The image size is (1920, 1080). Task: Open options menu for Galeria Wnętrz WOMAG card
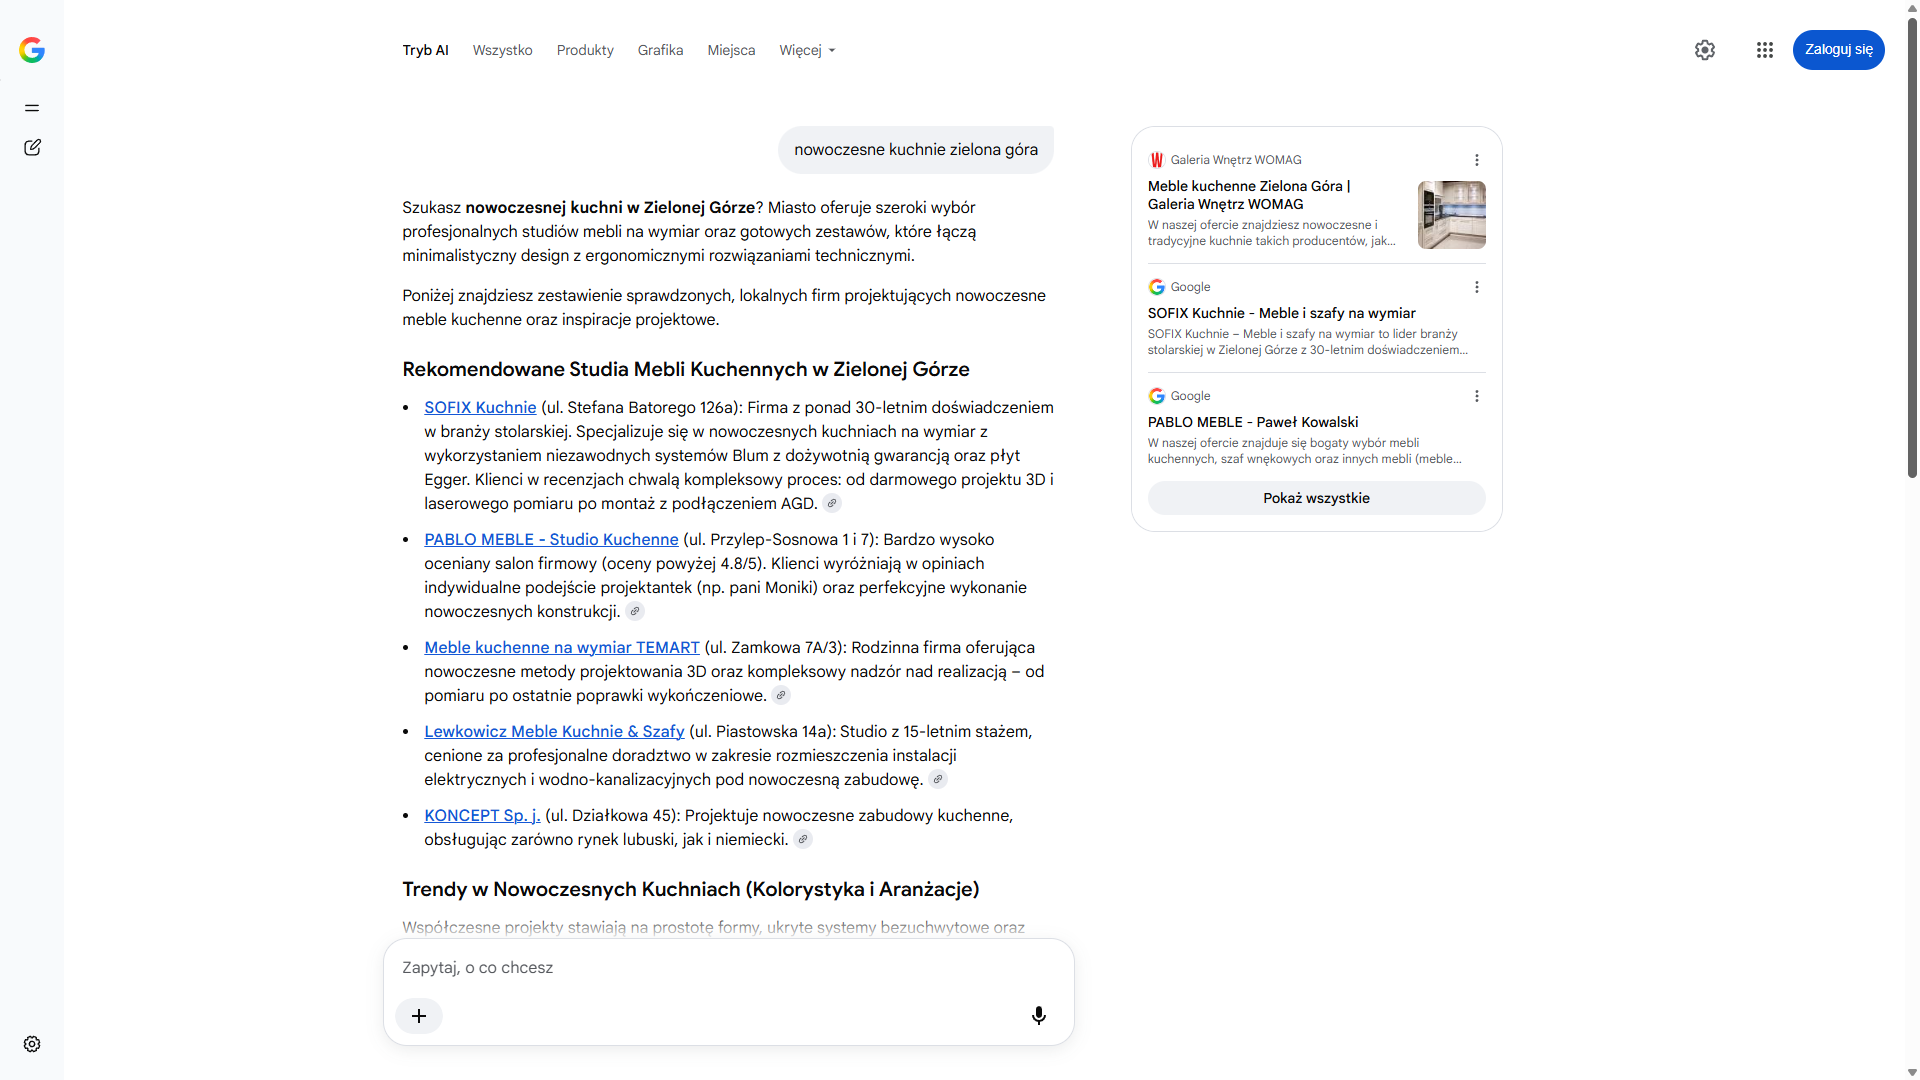[1477, 160]
